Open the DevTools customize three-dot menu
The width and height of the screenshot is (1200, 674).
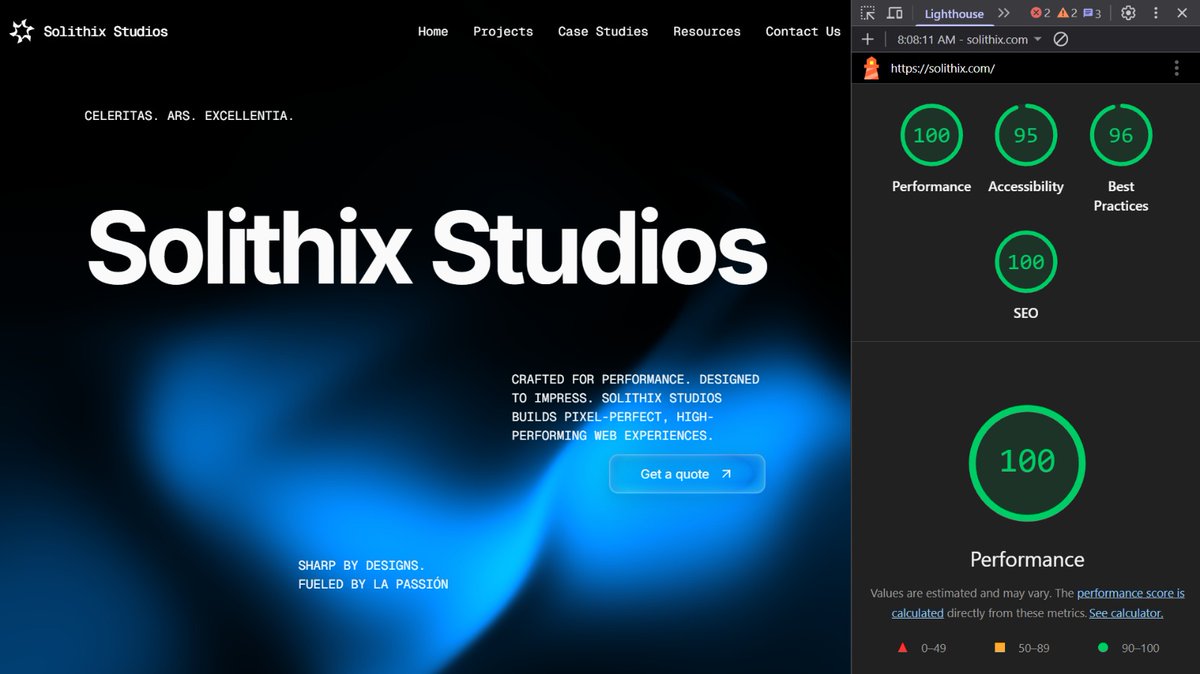pyautogui.click(x=1155, y=13)
